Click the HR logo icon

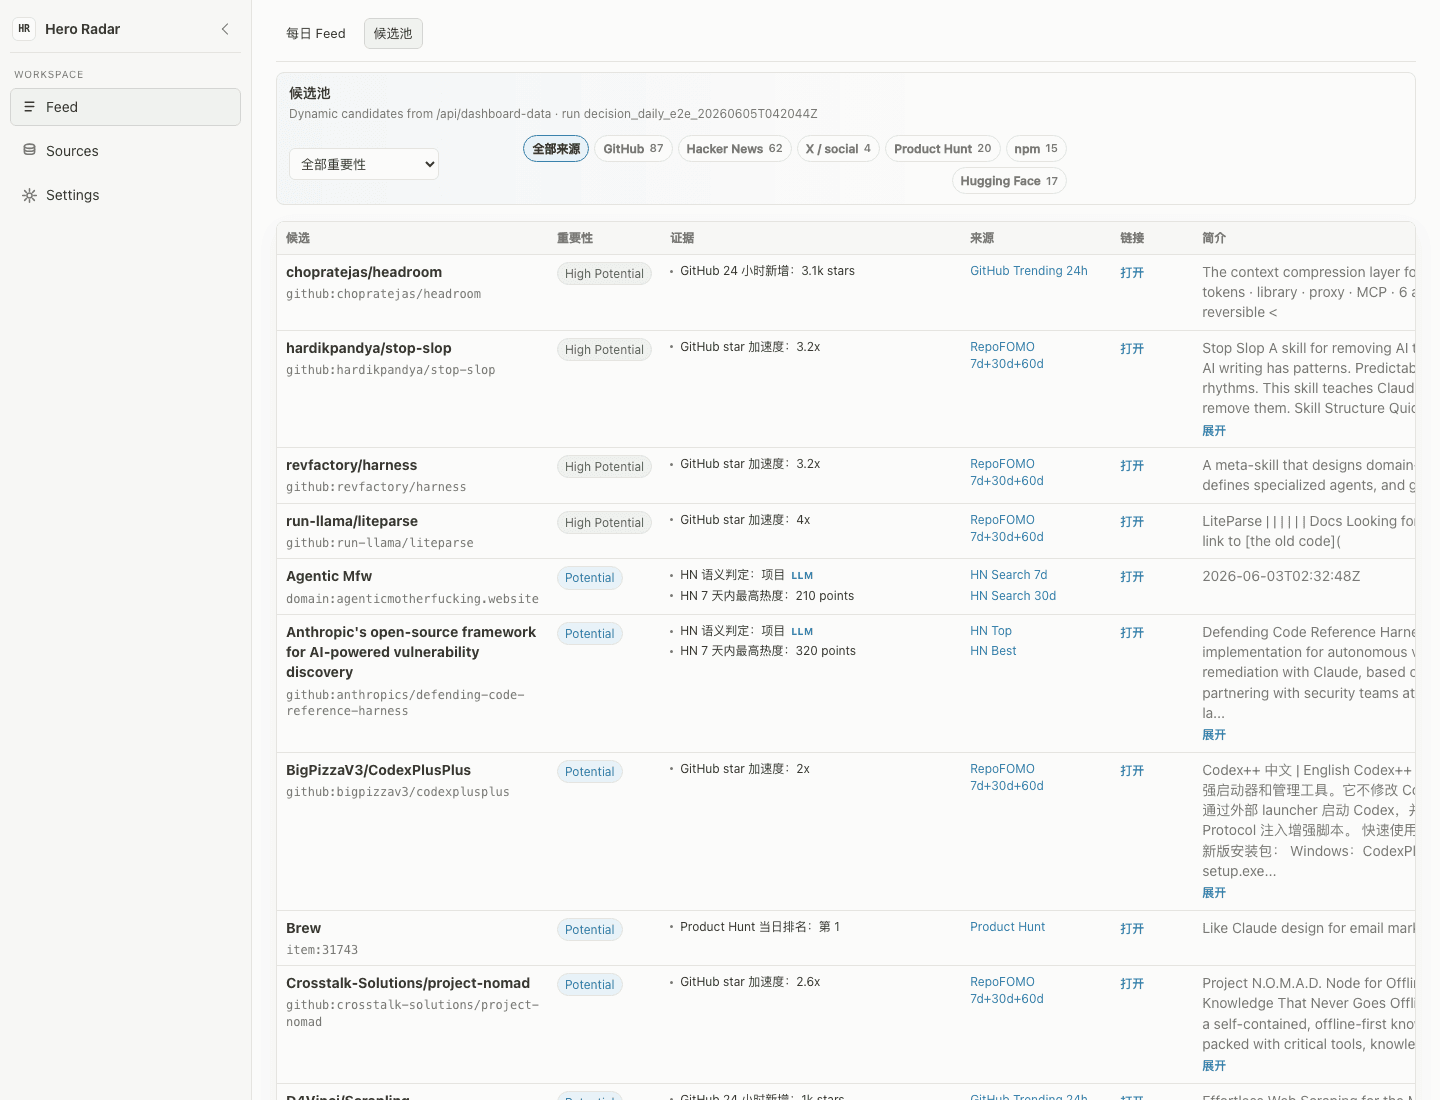tap(24, 29)
